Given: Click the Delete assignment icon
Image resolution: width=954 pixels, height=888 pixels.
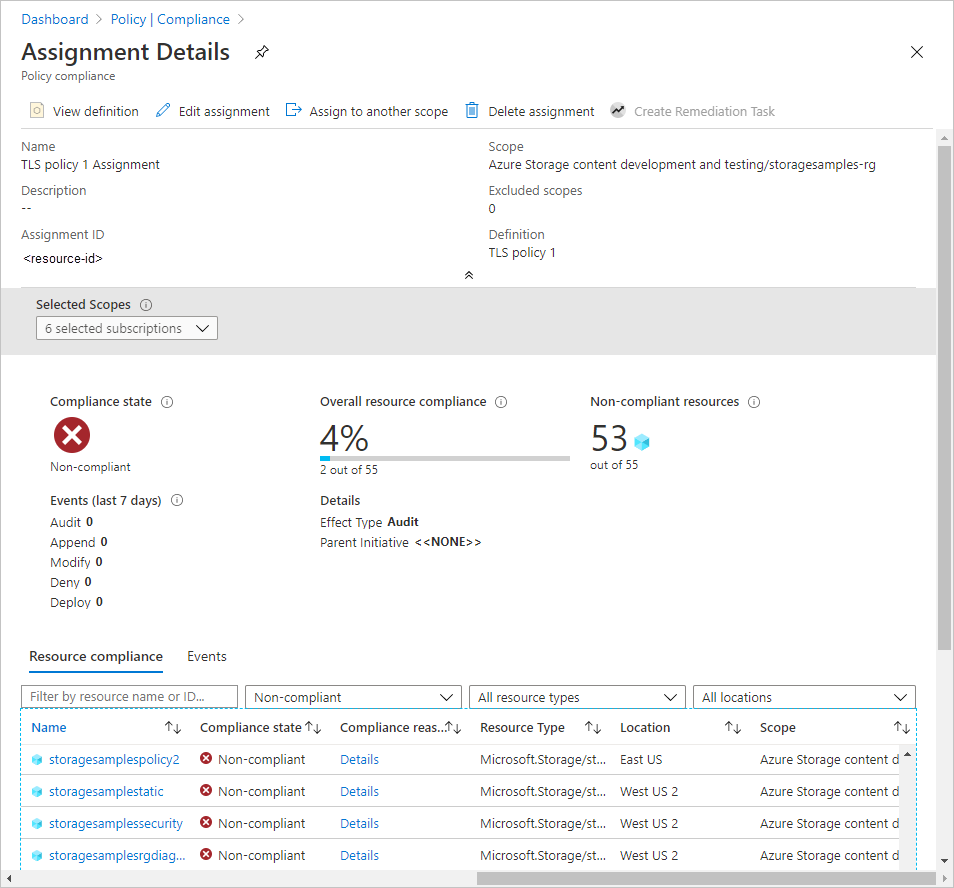Looking at the screenshot, I should click(x=471, y=111).
